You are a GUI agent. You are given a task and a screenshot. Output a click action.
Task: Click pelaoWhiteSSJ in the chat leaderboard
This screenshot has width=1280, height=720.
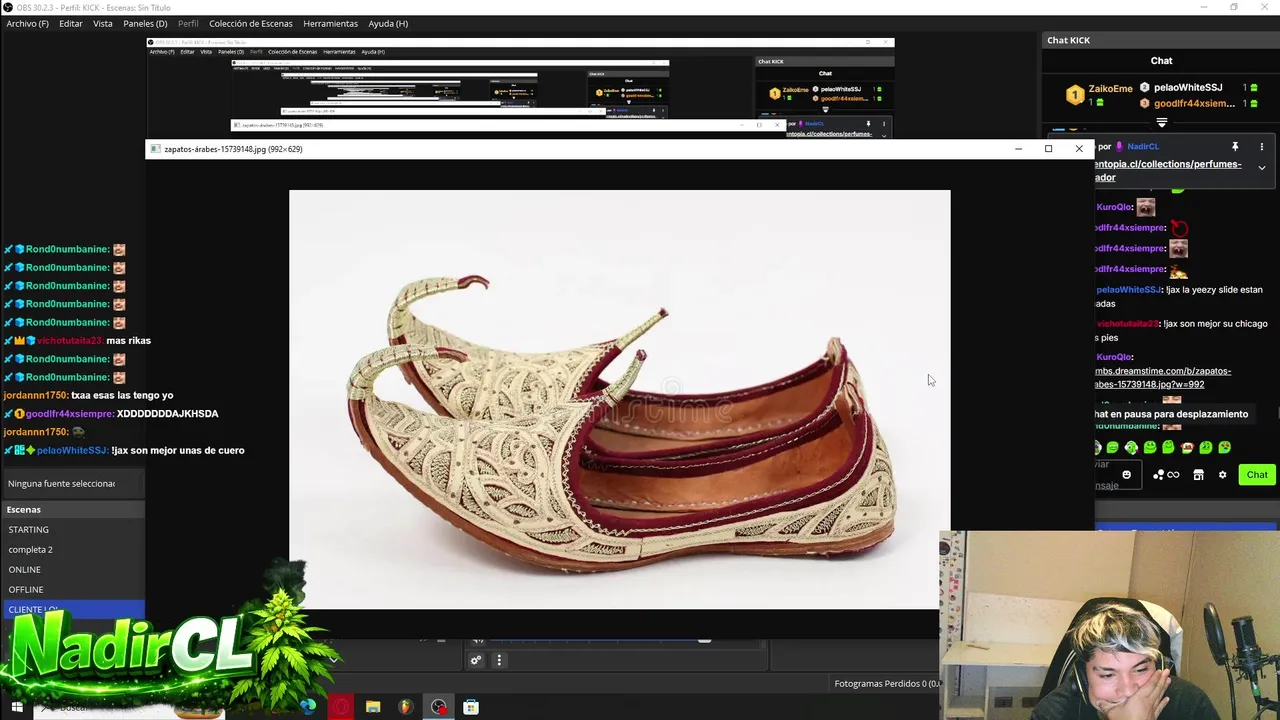click(1188, 88)
